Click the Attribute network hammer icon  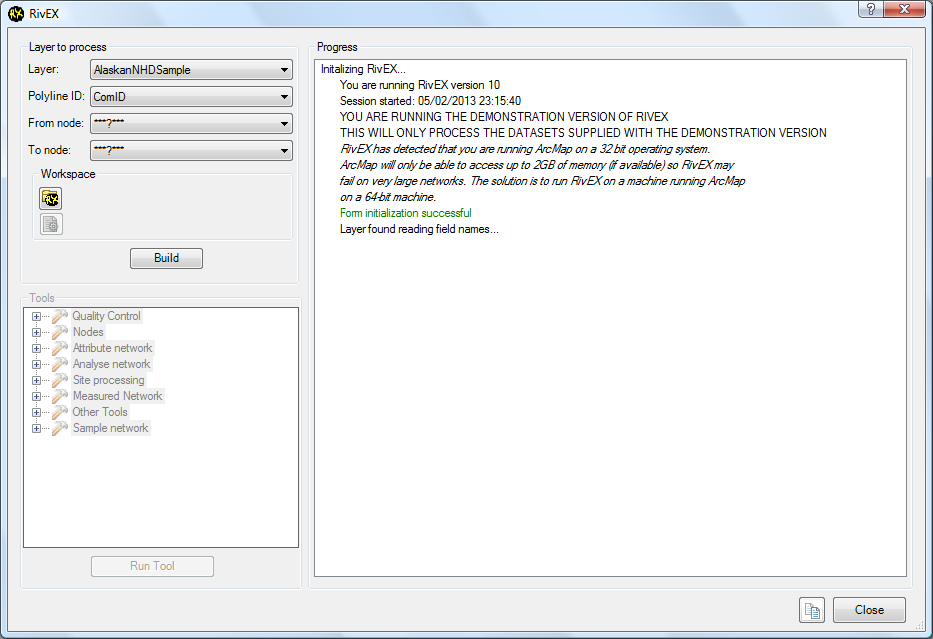[60, 348]
